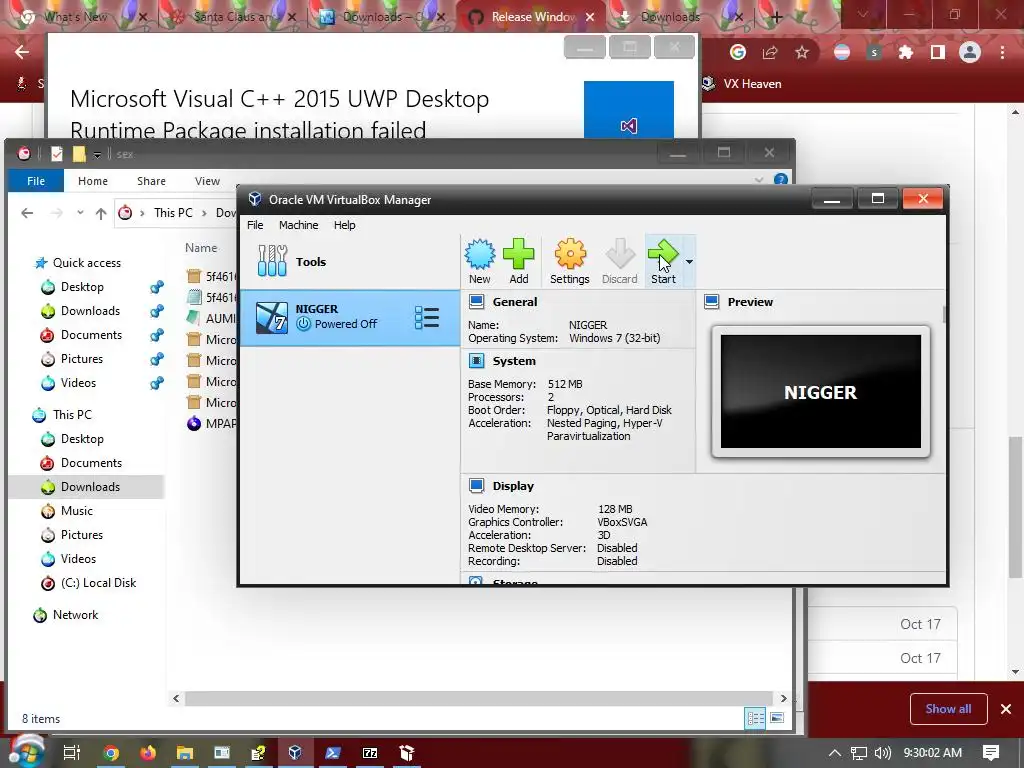The height and width of the screenshot is (768, 1024).
Task: Open the File Explorer help icon
Action: (x=780, y=180)
